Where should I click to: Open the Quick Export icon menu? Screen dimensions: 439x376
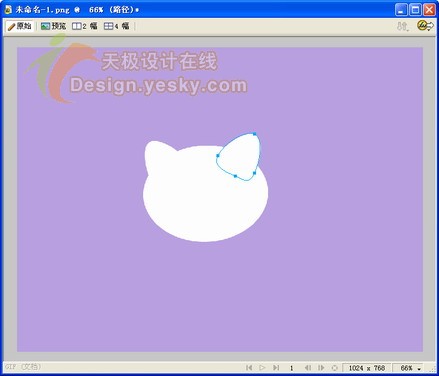[426, 25]
